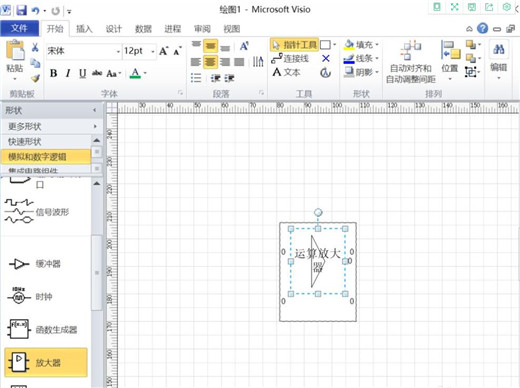The width and height of the screenshot is (520, 388).
Task: Click the Redo icon in quick access toolbar
Action: pyautogui.click(x=55, y=11)
